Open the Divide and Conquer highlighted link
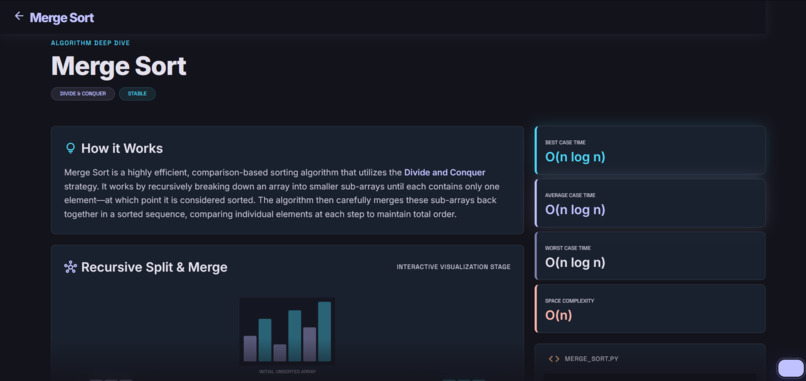This screenshot has height=381, width=806. tap(445, 172)
